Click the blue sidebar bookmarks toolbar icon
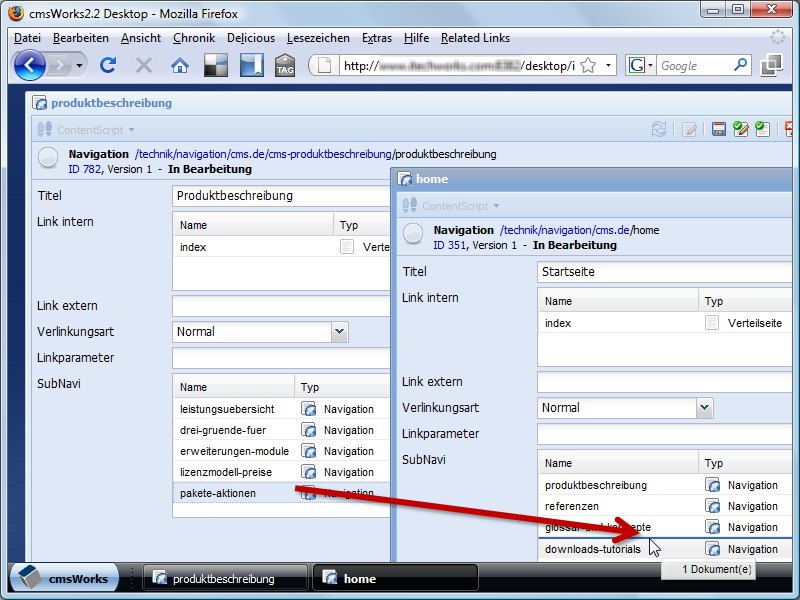The height and width of the screenshot is (600, 800). (x=252, y=65)
